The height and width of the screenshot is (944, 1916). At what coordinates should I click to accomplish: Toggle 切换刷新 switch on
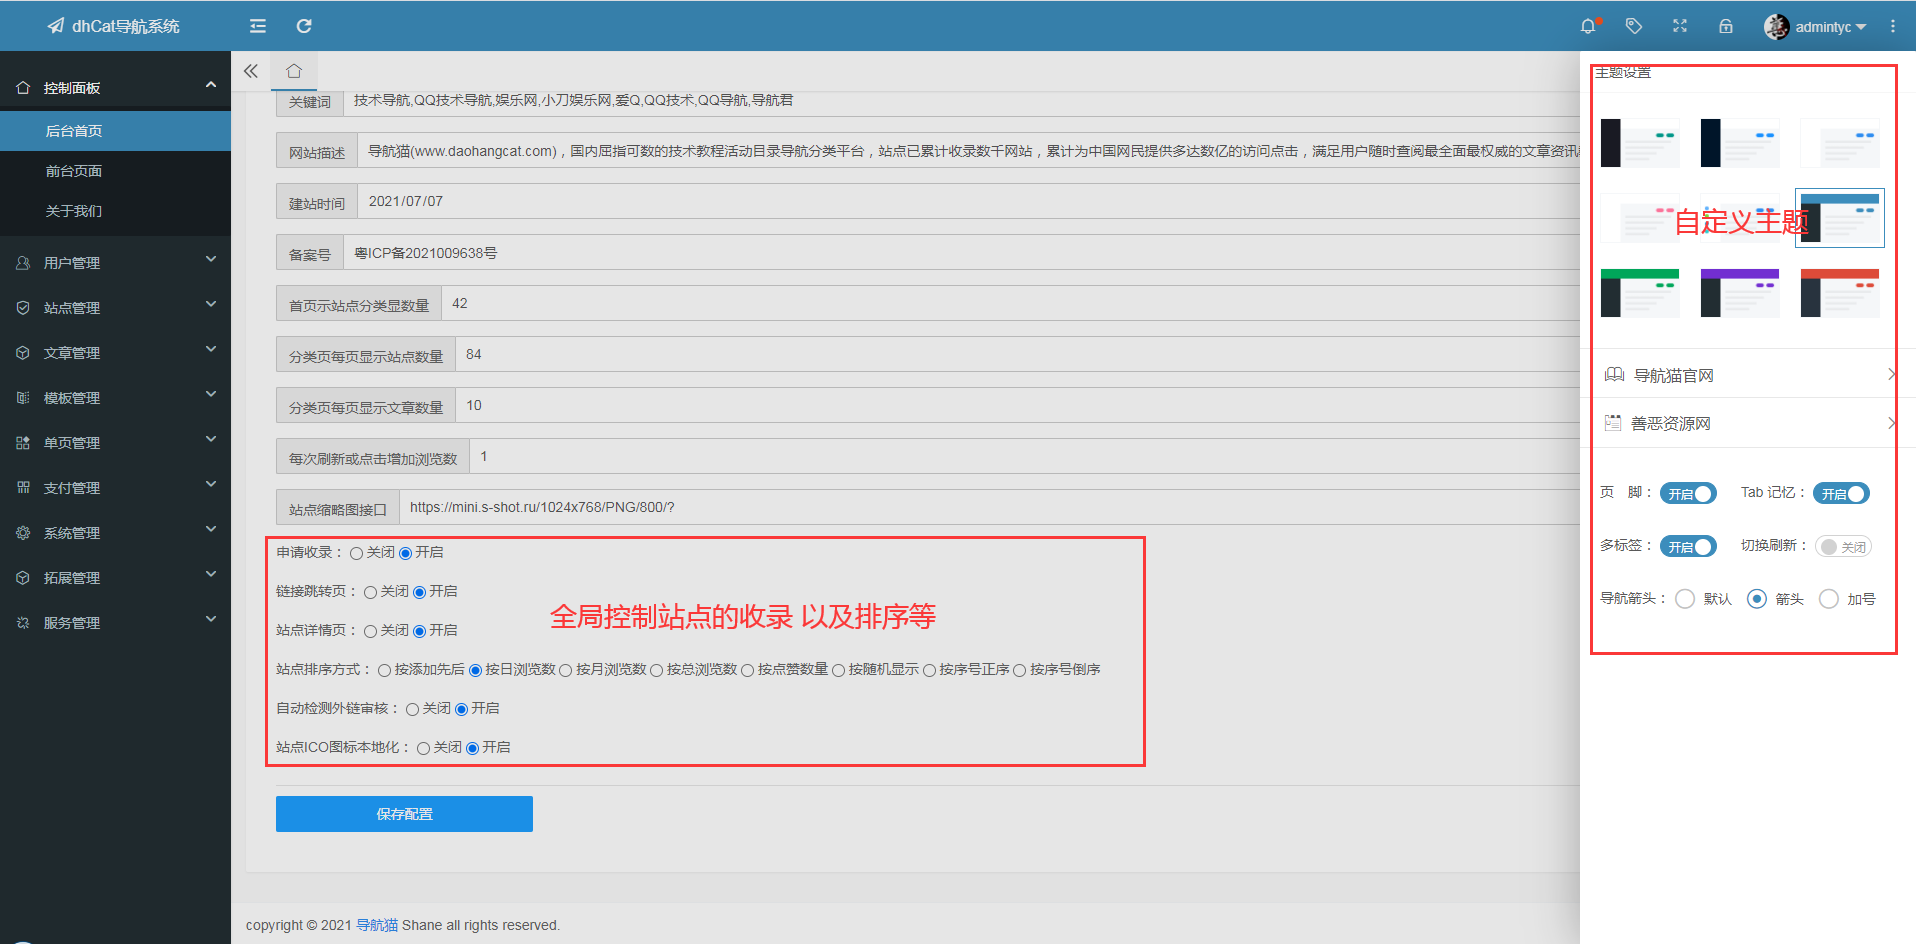[x=1843, y=546]
